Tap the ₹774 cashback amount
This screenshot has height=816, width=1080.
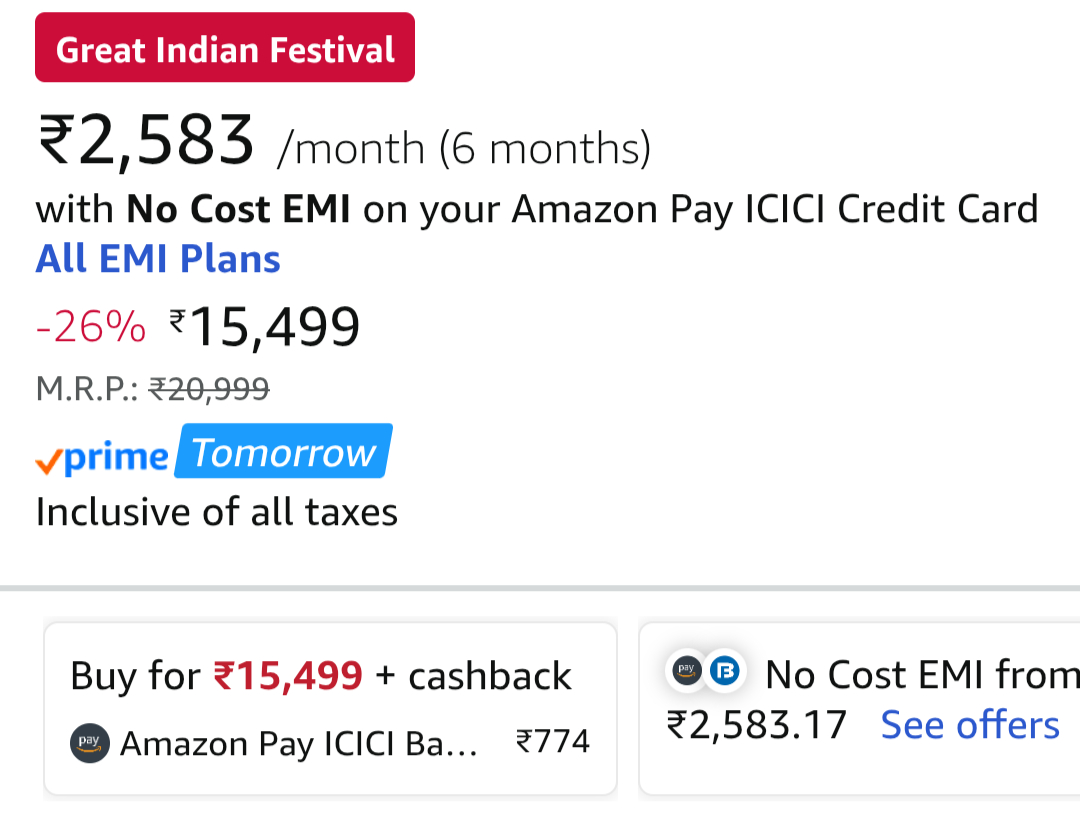[x=553, y=742]
